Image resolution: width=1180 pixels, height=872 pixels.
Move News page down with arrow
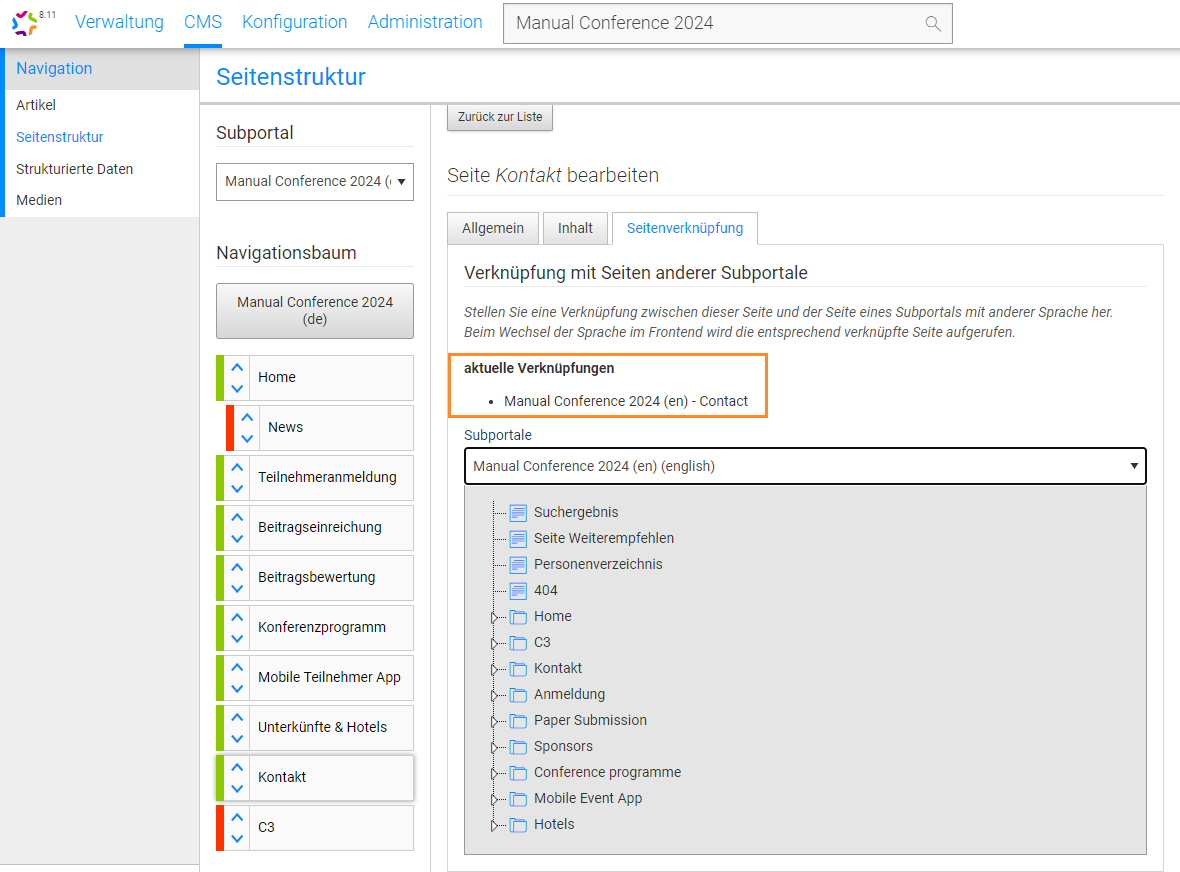(x=247, y=438)
